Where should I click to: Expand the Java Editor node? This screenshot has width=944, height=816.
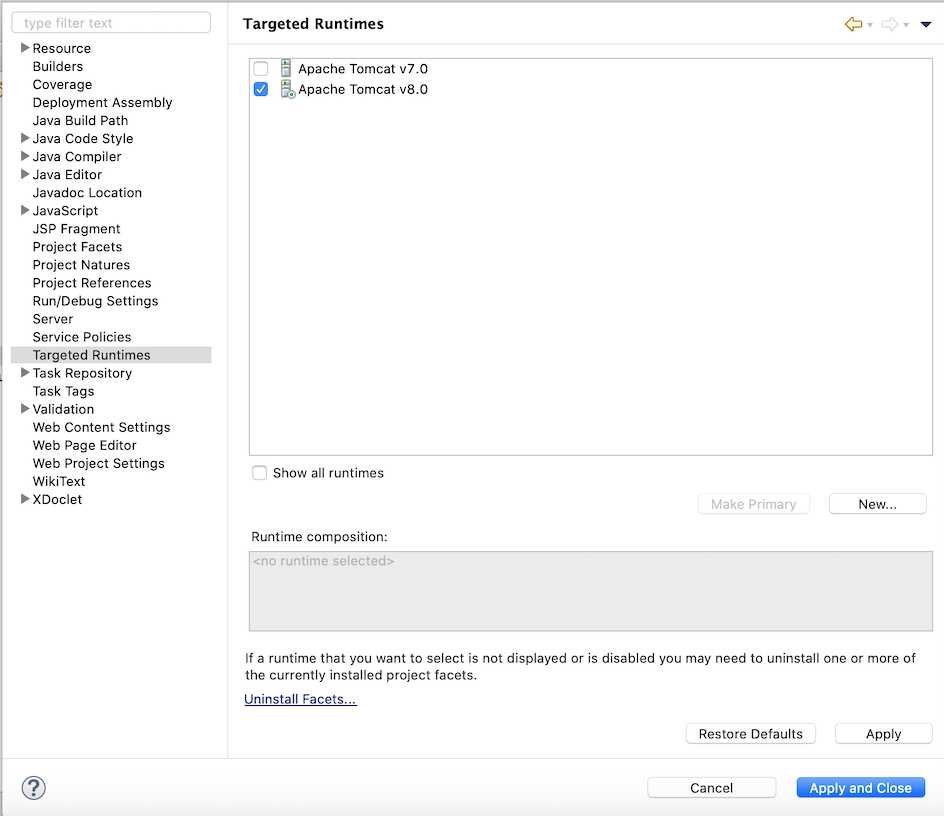(25, 174)
